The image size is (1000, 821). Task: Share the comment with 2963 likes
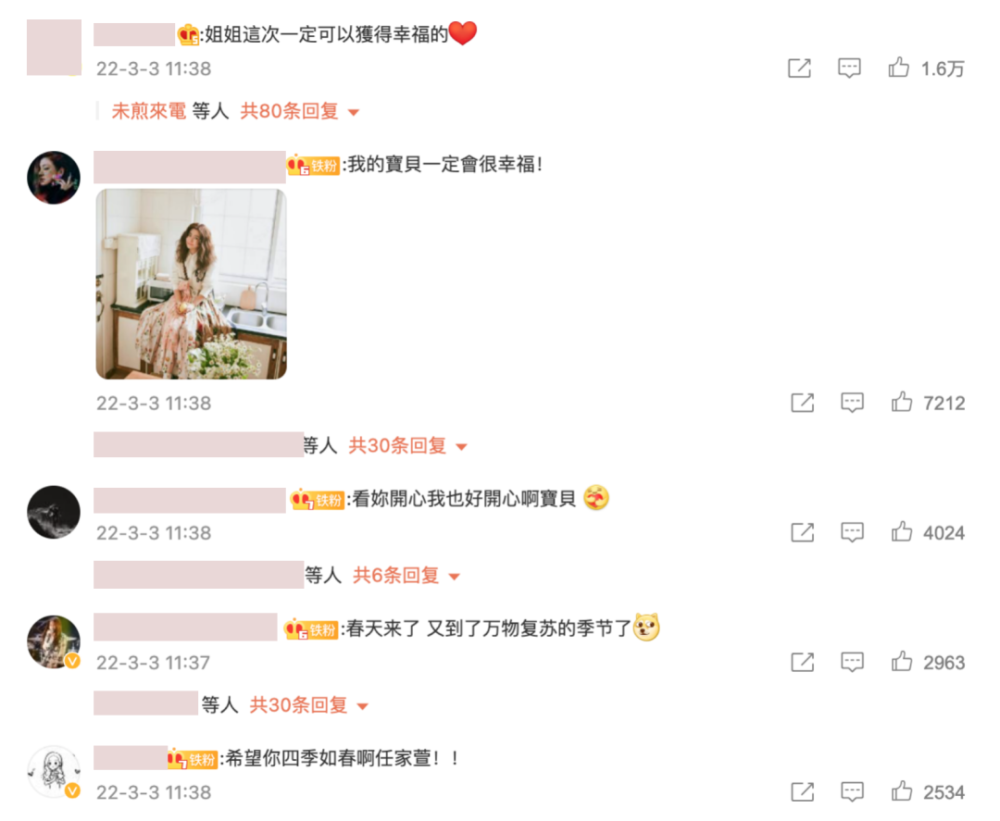click(x=802, y=662)
